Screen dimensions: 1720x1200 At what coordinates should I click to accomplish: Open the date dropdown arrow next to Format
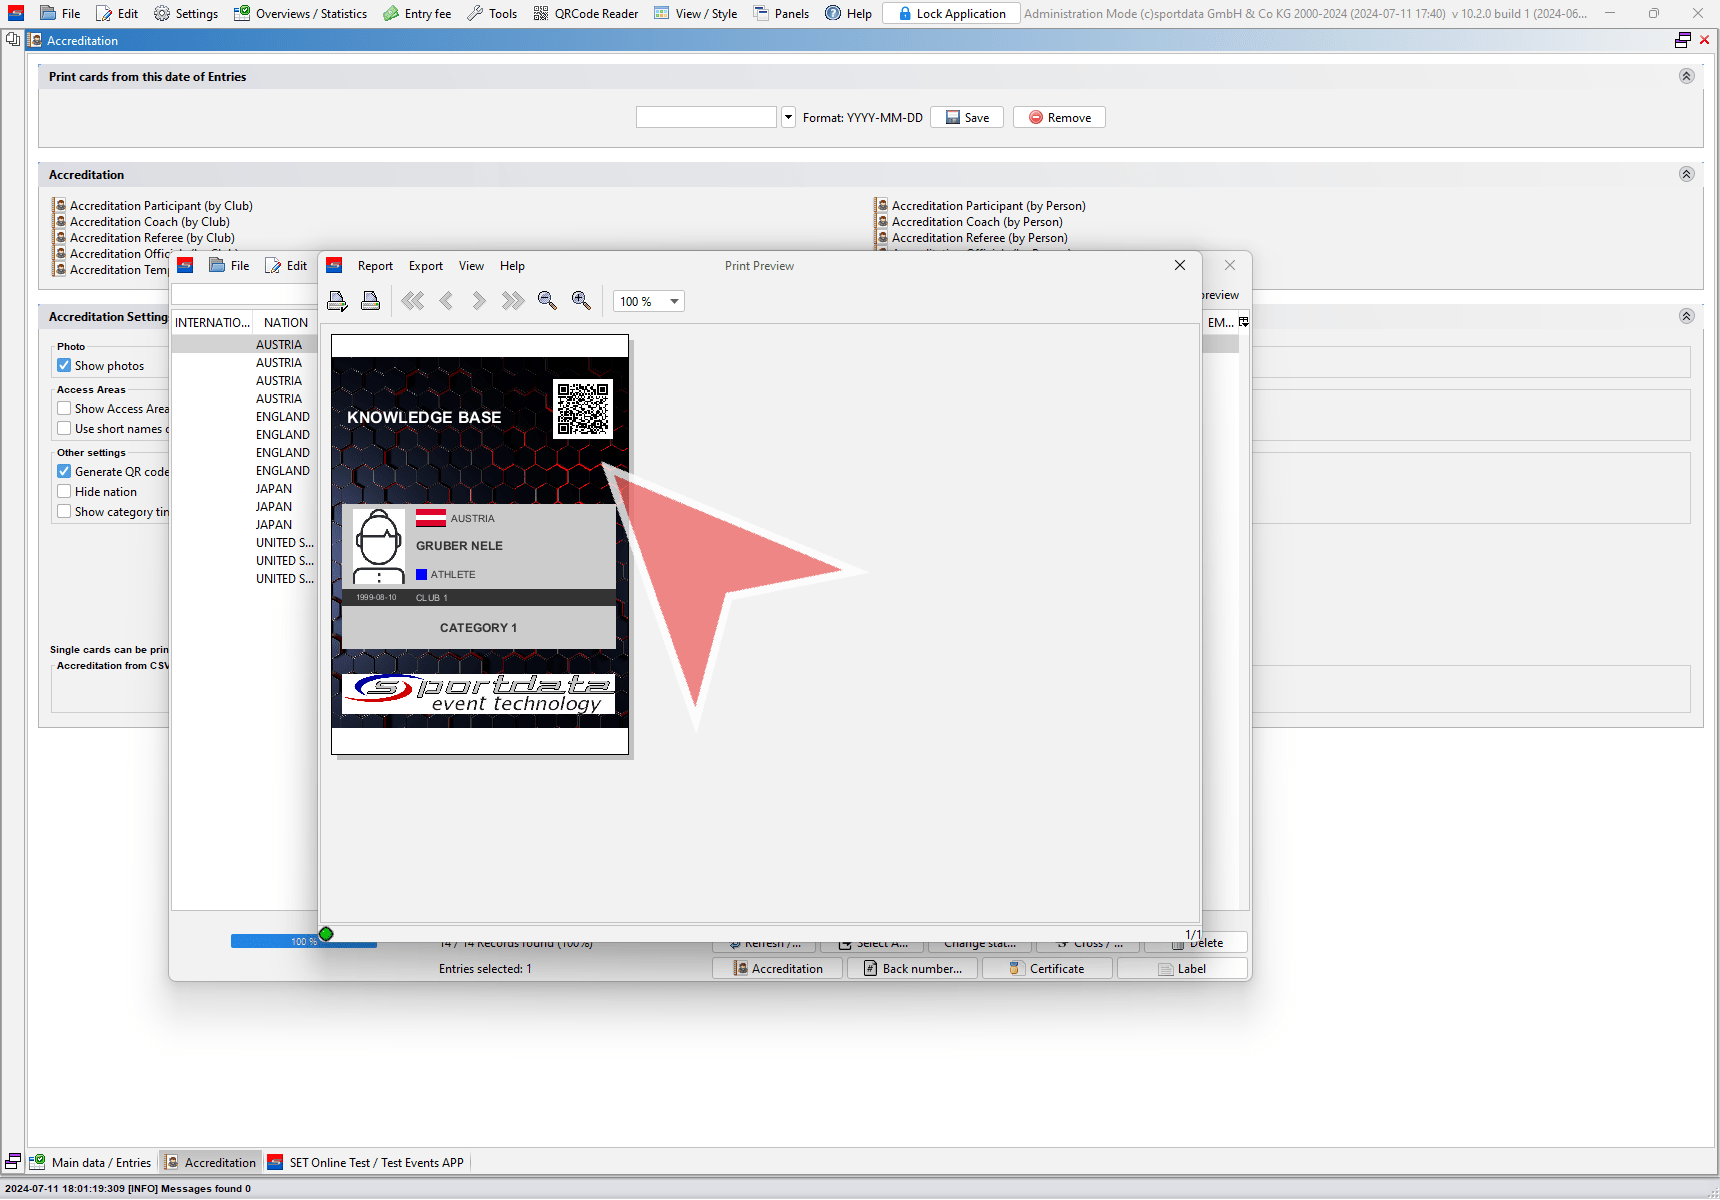788,118
